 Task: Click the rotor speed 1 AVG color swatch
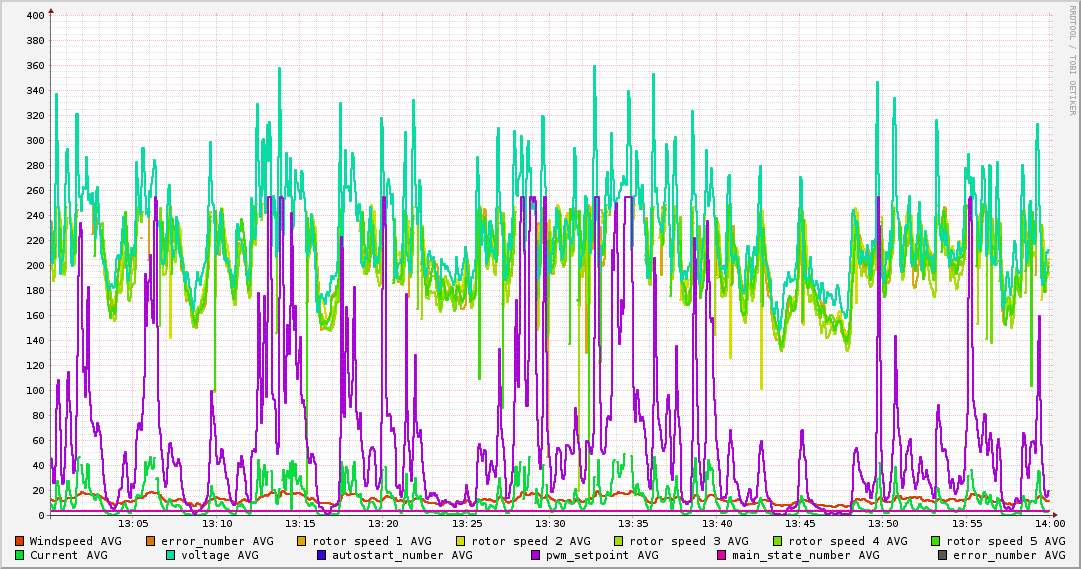(303, 541)
